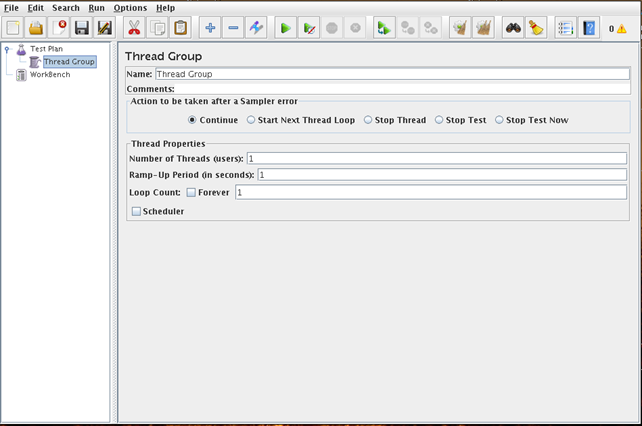Select the Start Next Thread Loop option
642x426 pixels.
coord(251,120)
